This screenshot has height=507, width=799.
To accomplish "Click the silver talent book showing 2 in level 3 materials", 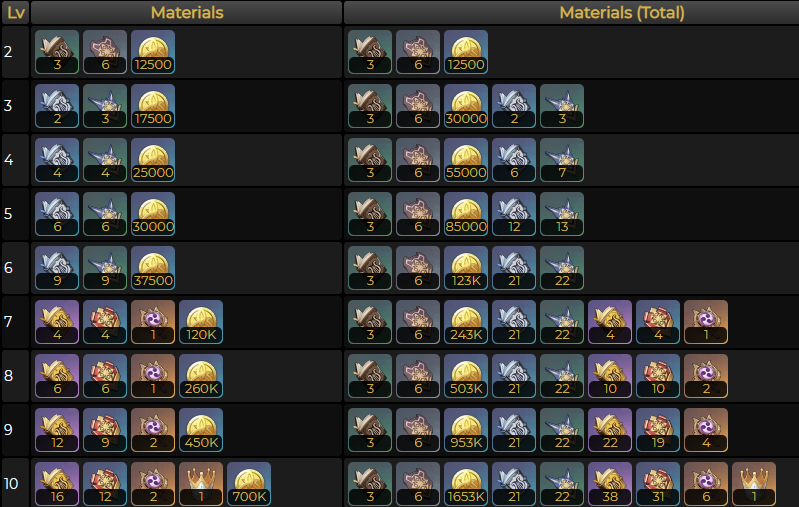I will coord(57,106).
